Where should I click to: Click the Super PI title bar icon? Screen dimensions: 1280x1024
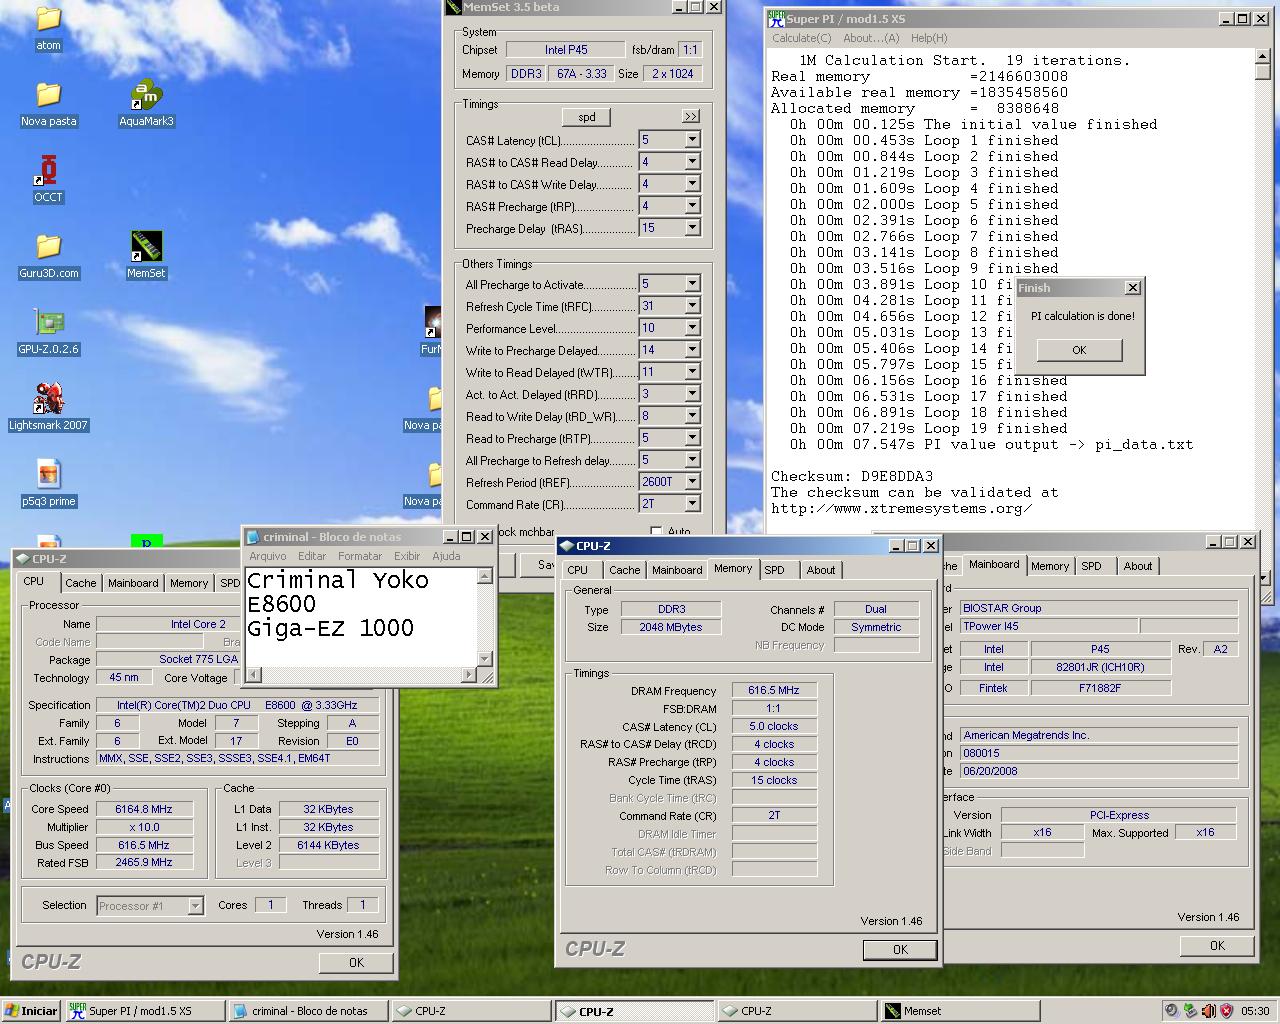click(776, 19)
